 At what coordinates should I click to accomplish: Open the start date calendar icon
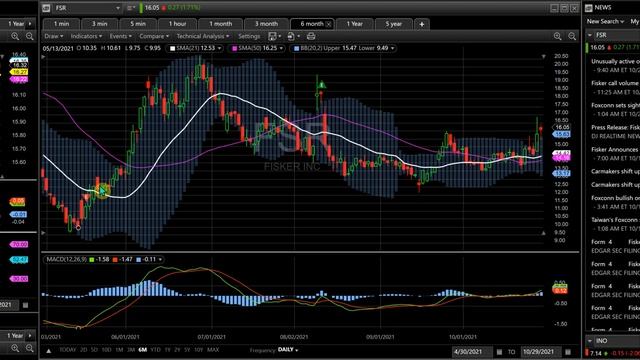coord(500,351)
